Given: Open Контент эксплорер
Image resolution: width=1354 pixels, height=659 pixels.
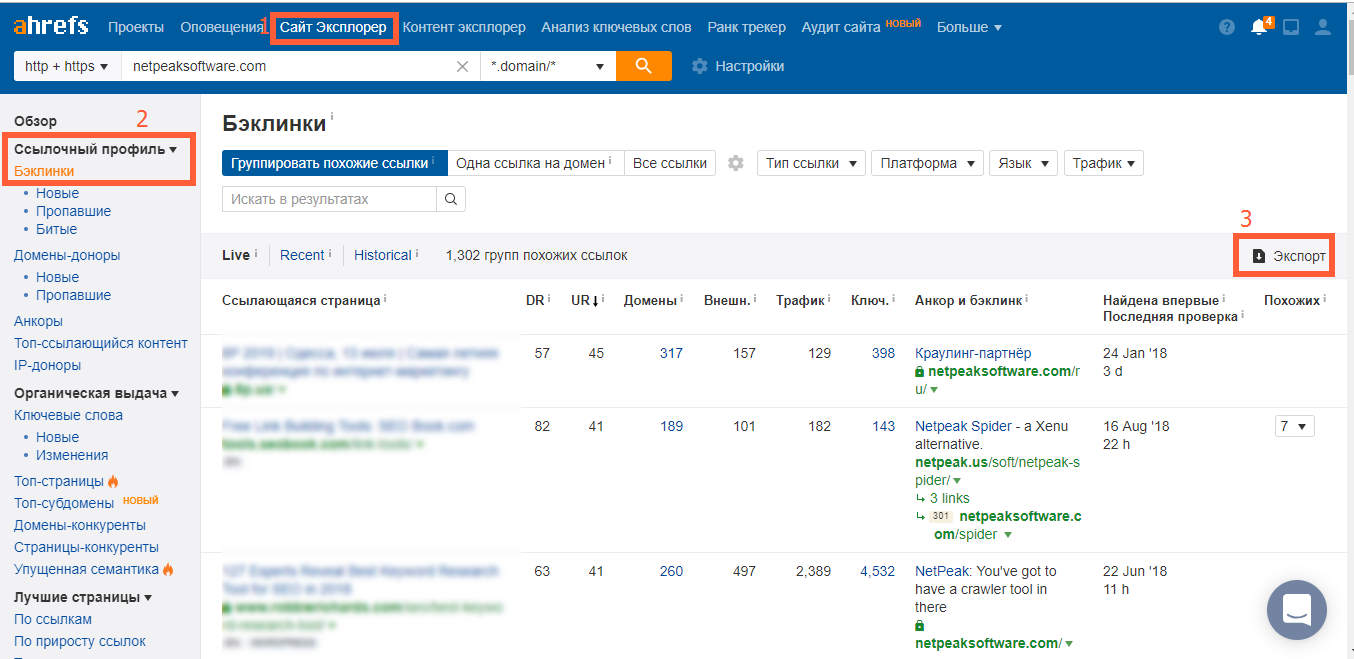Looking at the screenshot, I should click(464, 27).
